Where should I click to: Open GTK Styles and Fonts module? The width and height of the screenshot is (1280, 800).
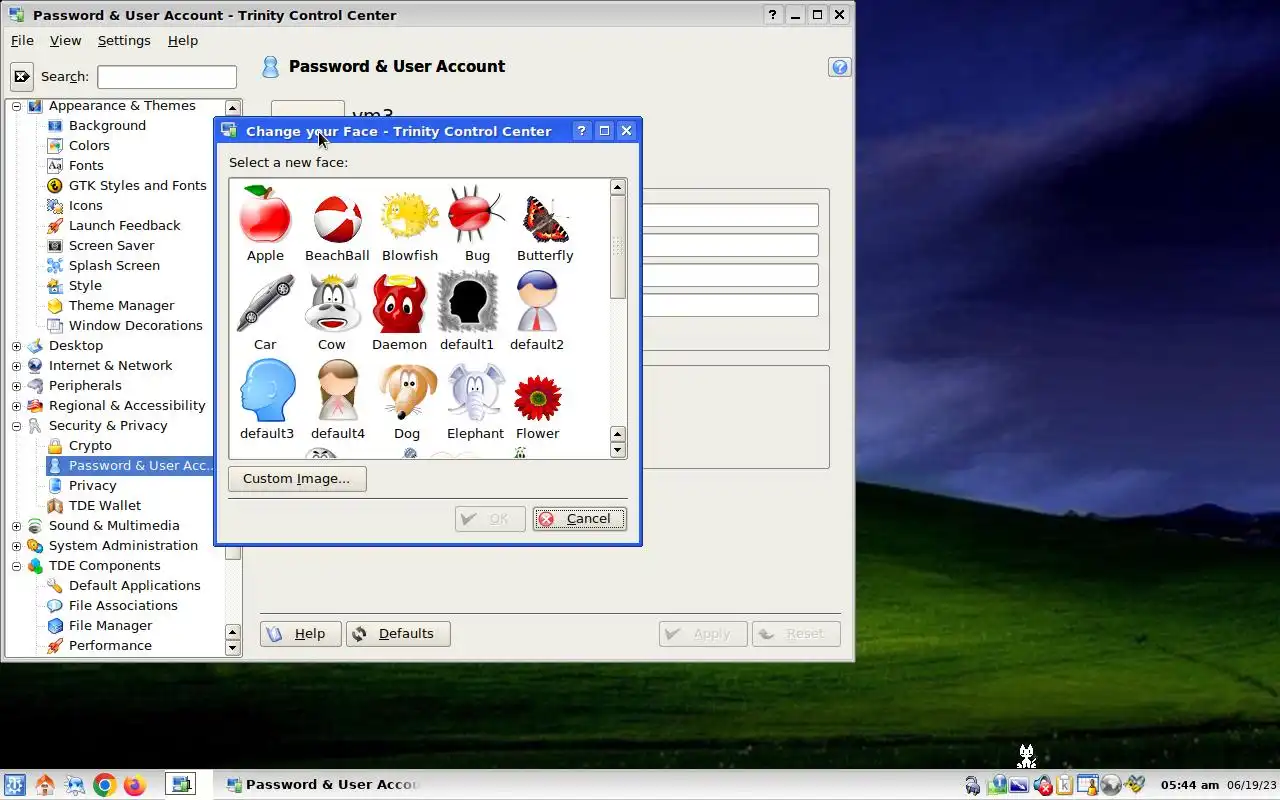[x=137, y=185]
